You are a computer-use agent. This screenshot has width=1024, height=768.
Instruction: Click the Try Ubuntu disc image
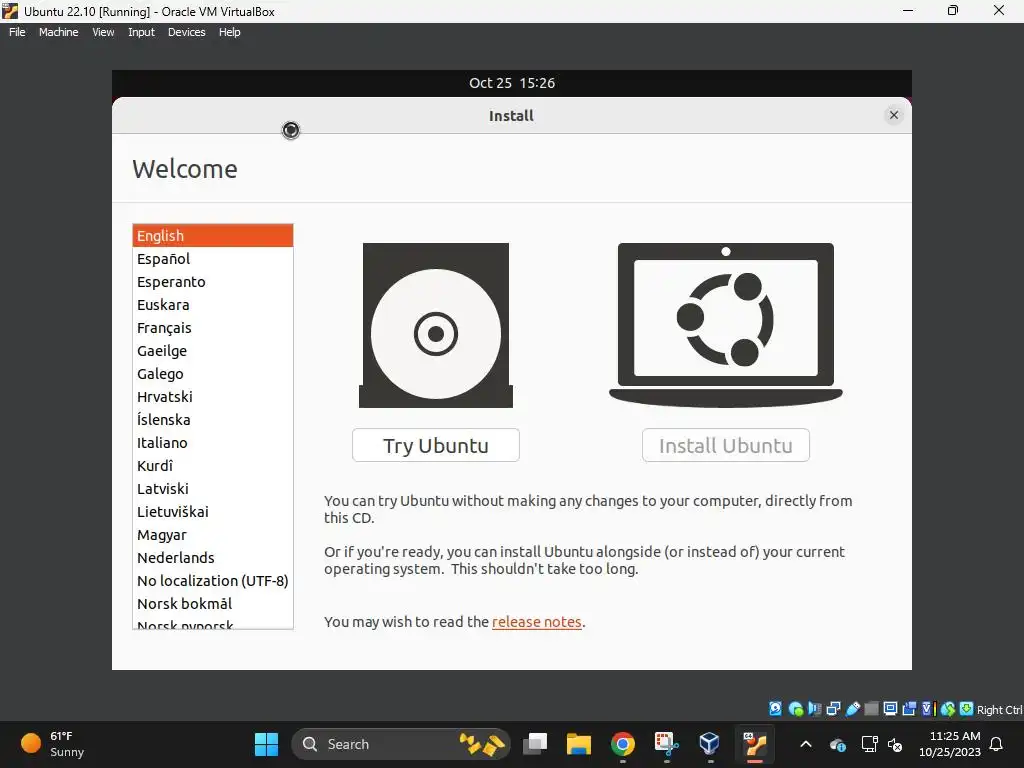click(436, 325)
